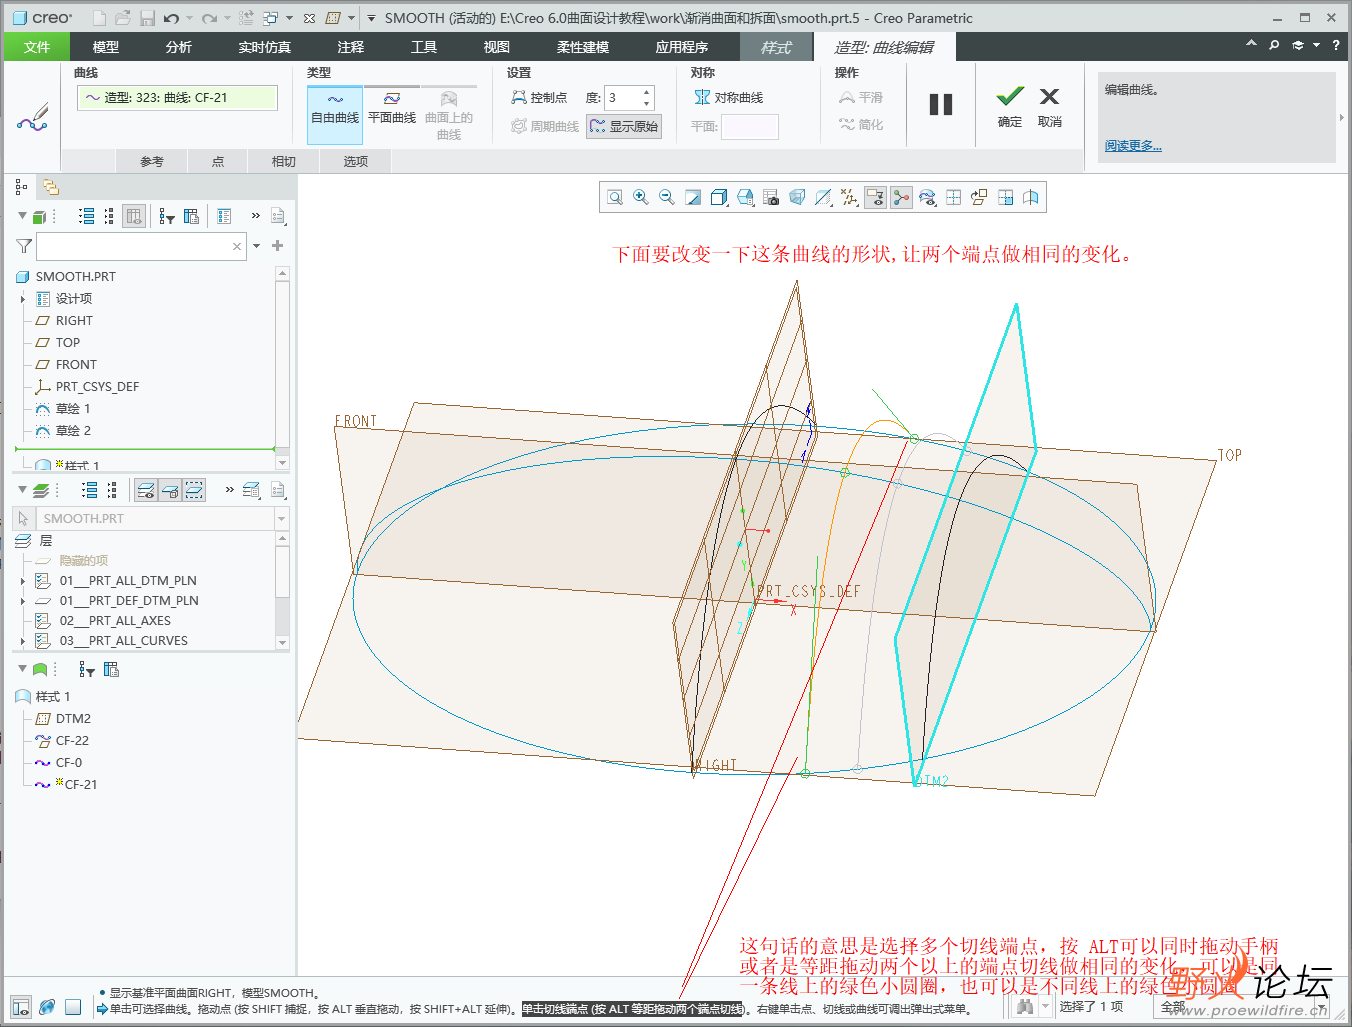Select the DTM2 item in style tree

tap(73, 719)
